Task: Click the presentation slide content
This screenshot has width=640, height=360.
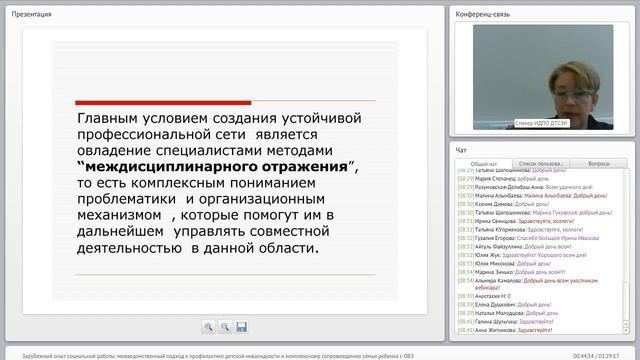Action: pos(225,171)
